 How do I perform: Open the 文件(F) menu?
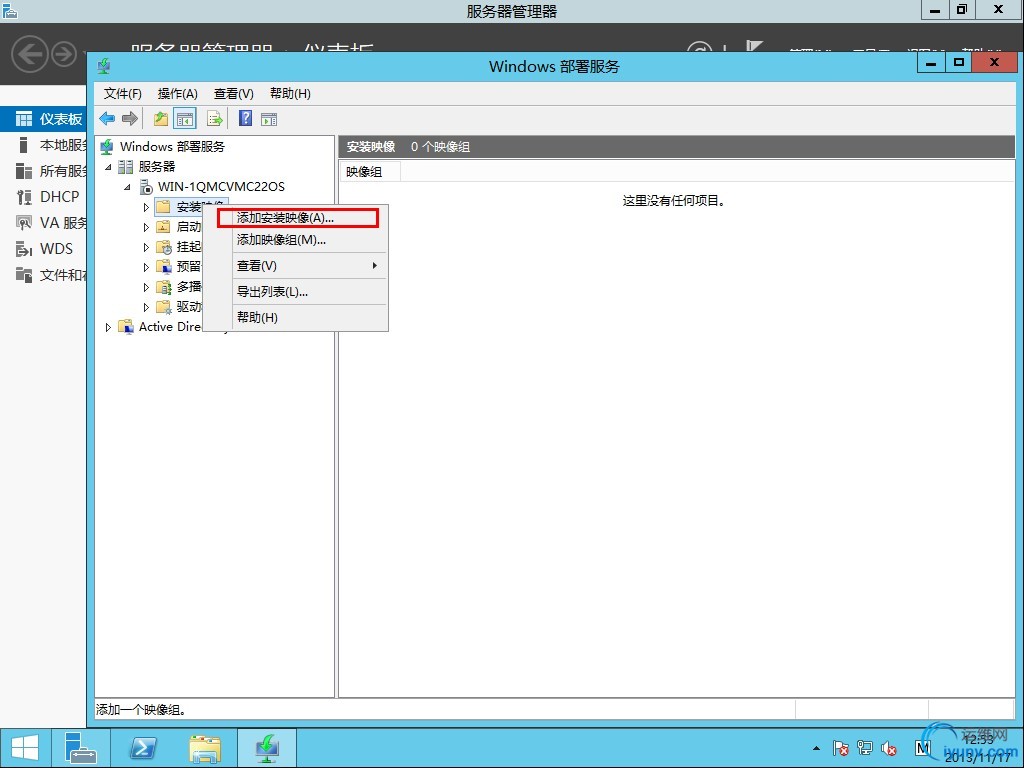pos(123,93)
